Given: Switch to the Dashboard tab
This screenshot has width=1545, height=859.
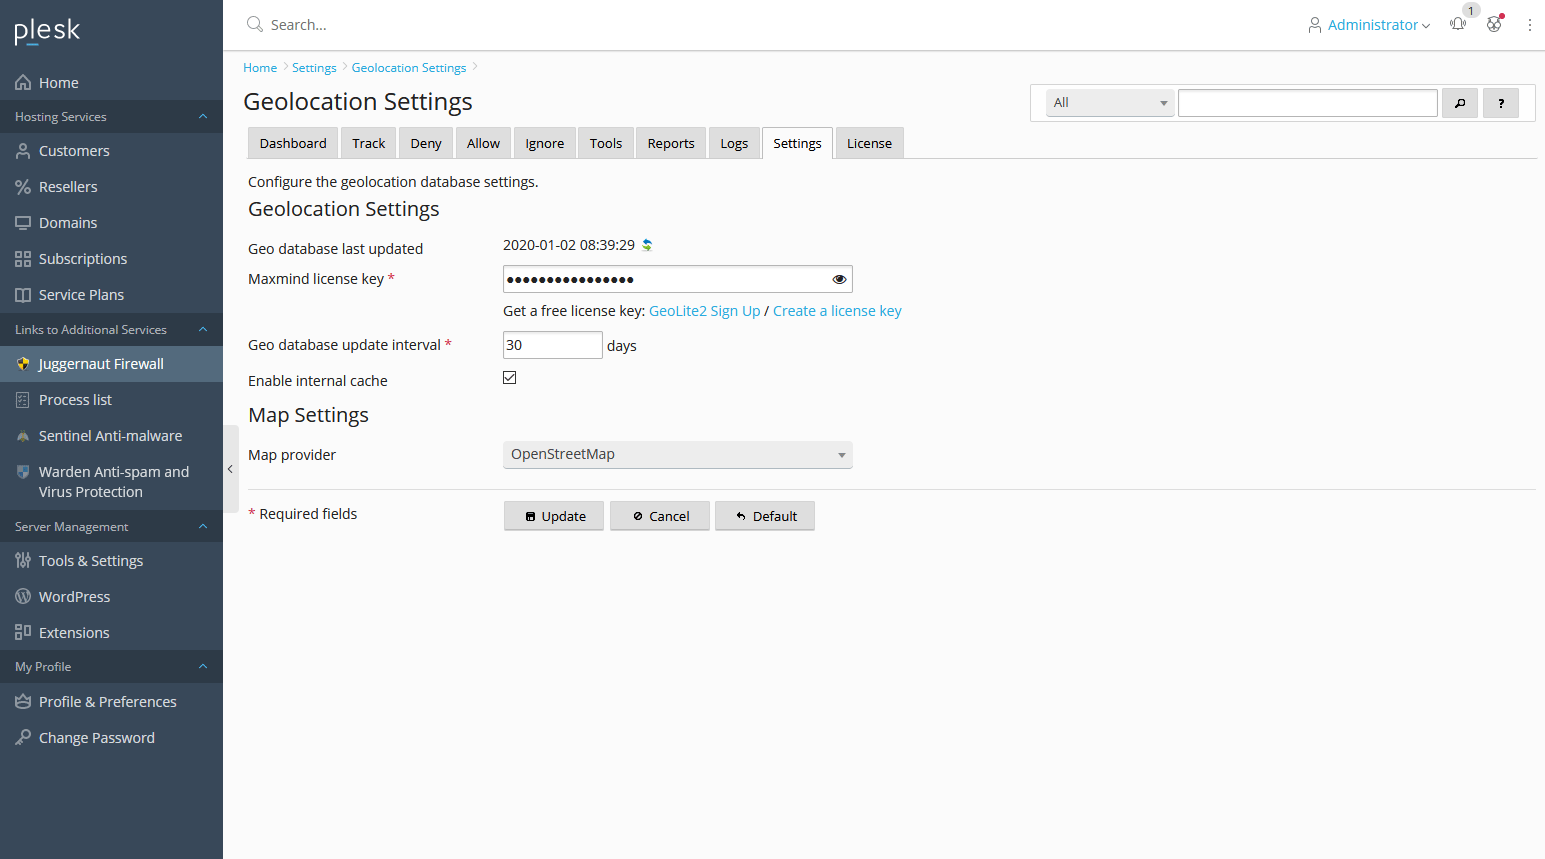Looking at the screenshot, I should tap(293, 143).
